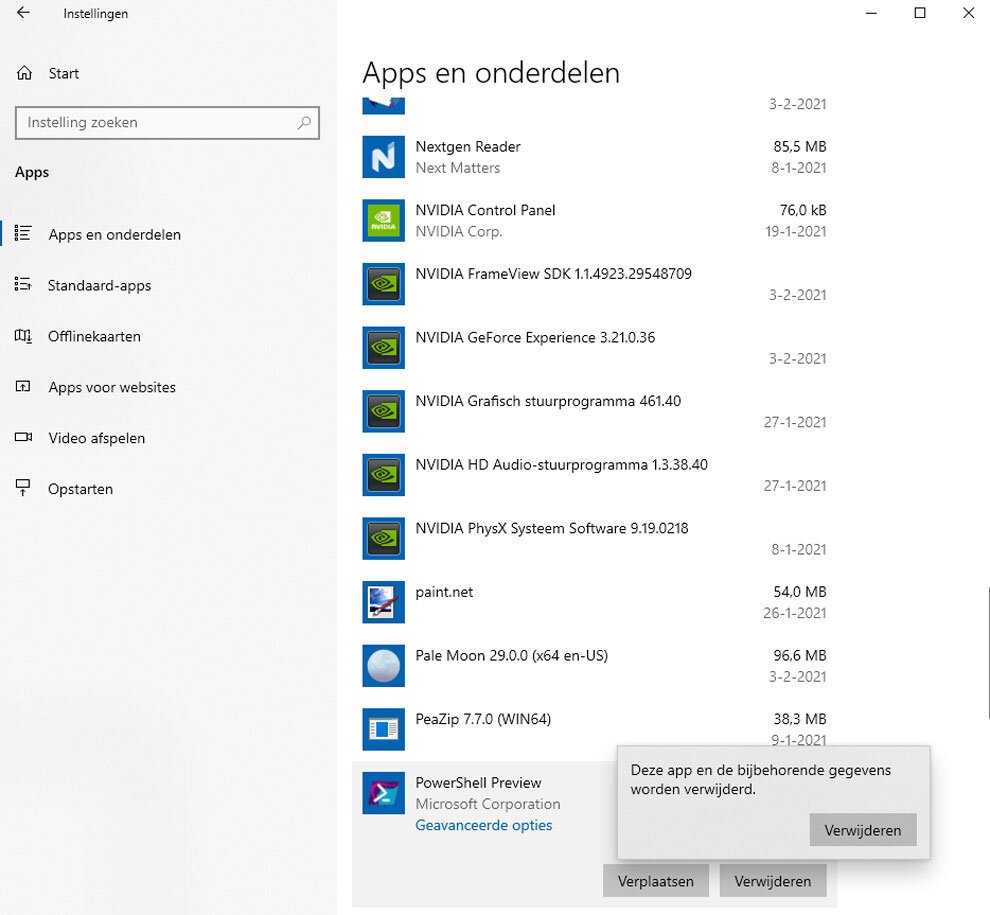
Task: Select NVIDIA FrameView SDK 1.1.4923.29548709
Action: (554, 273)
